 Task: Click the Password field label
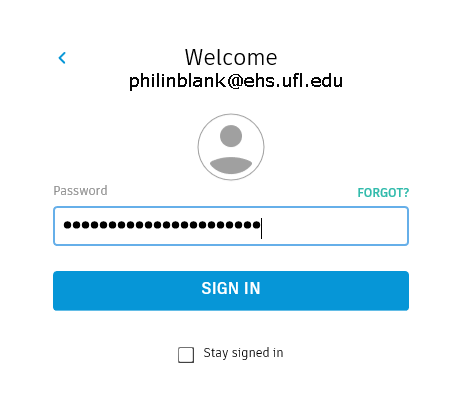coord(80,191)
